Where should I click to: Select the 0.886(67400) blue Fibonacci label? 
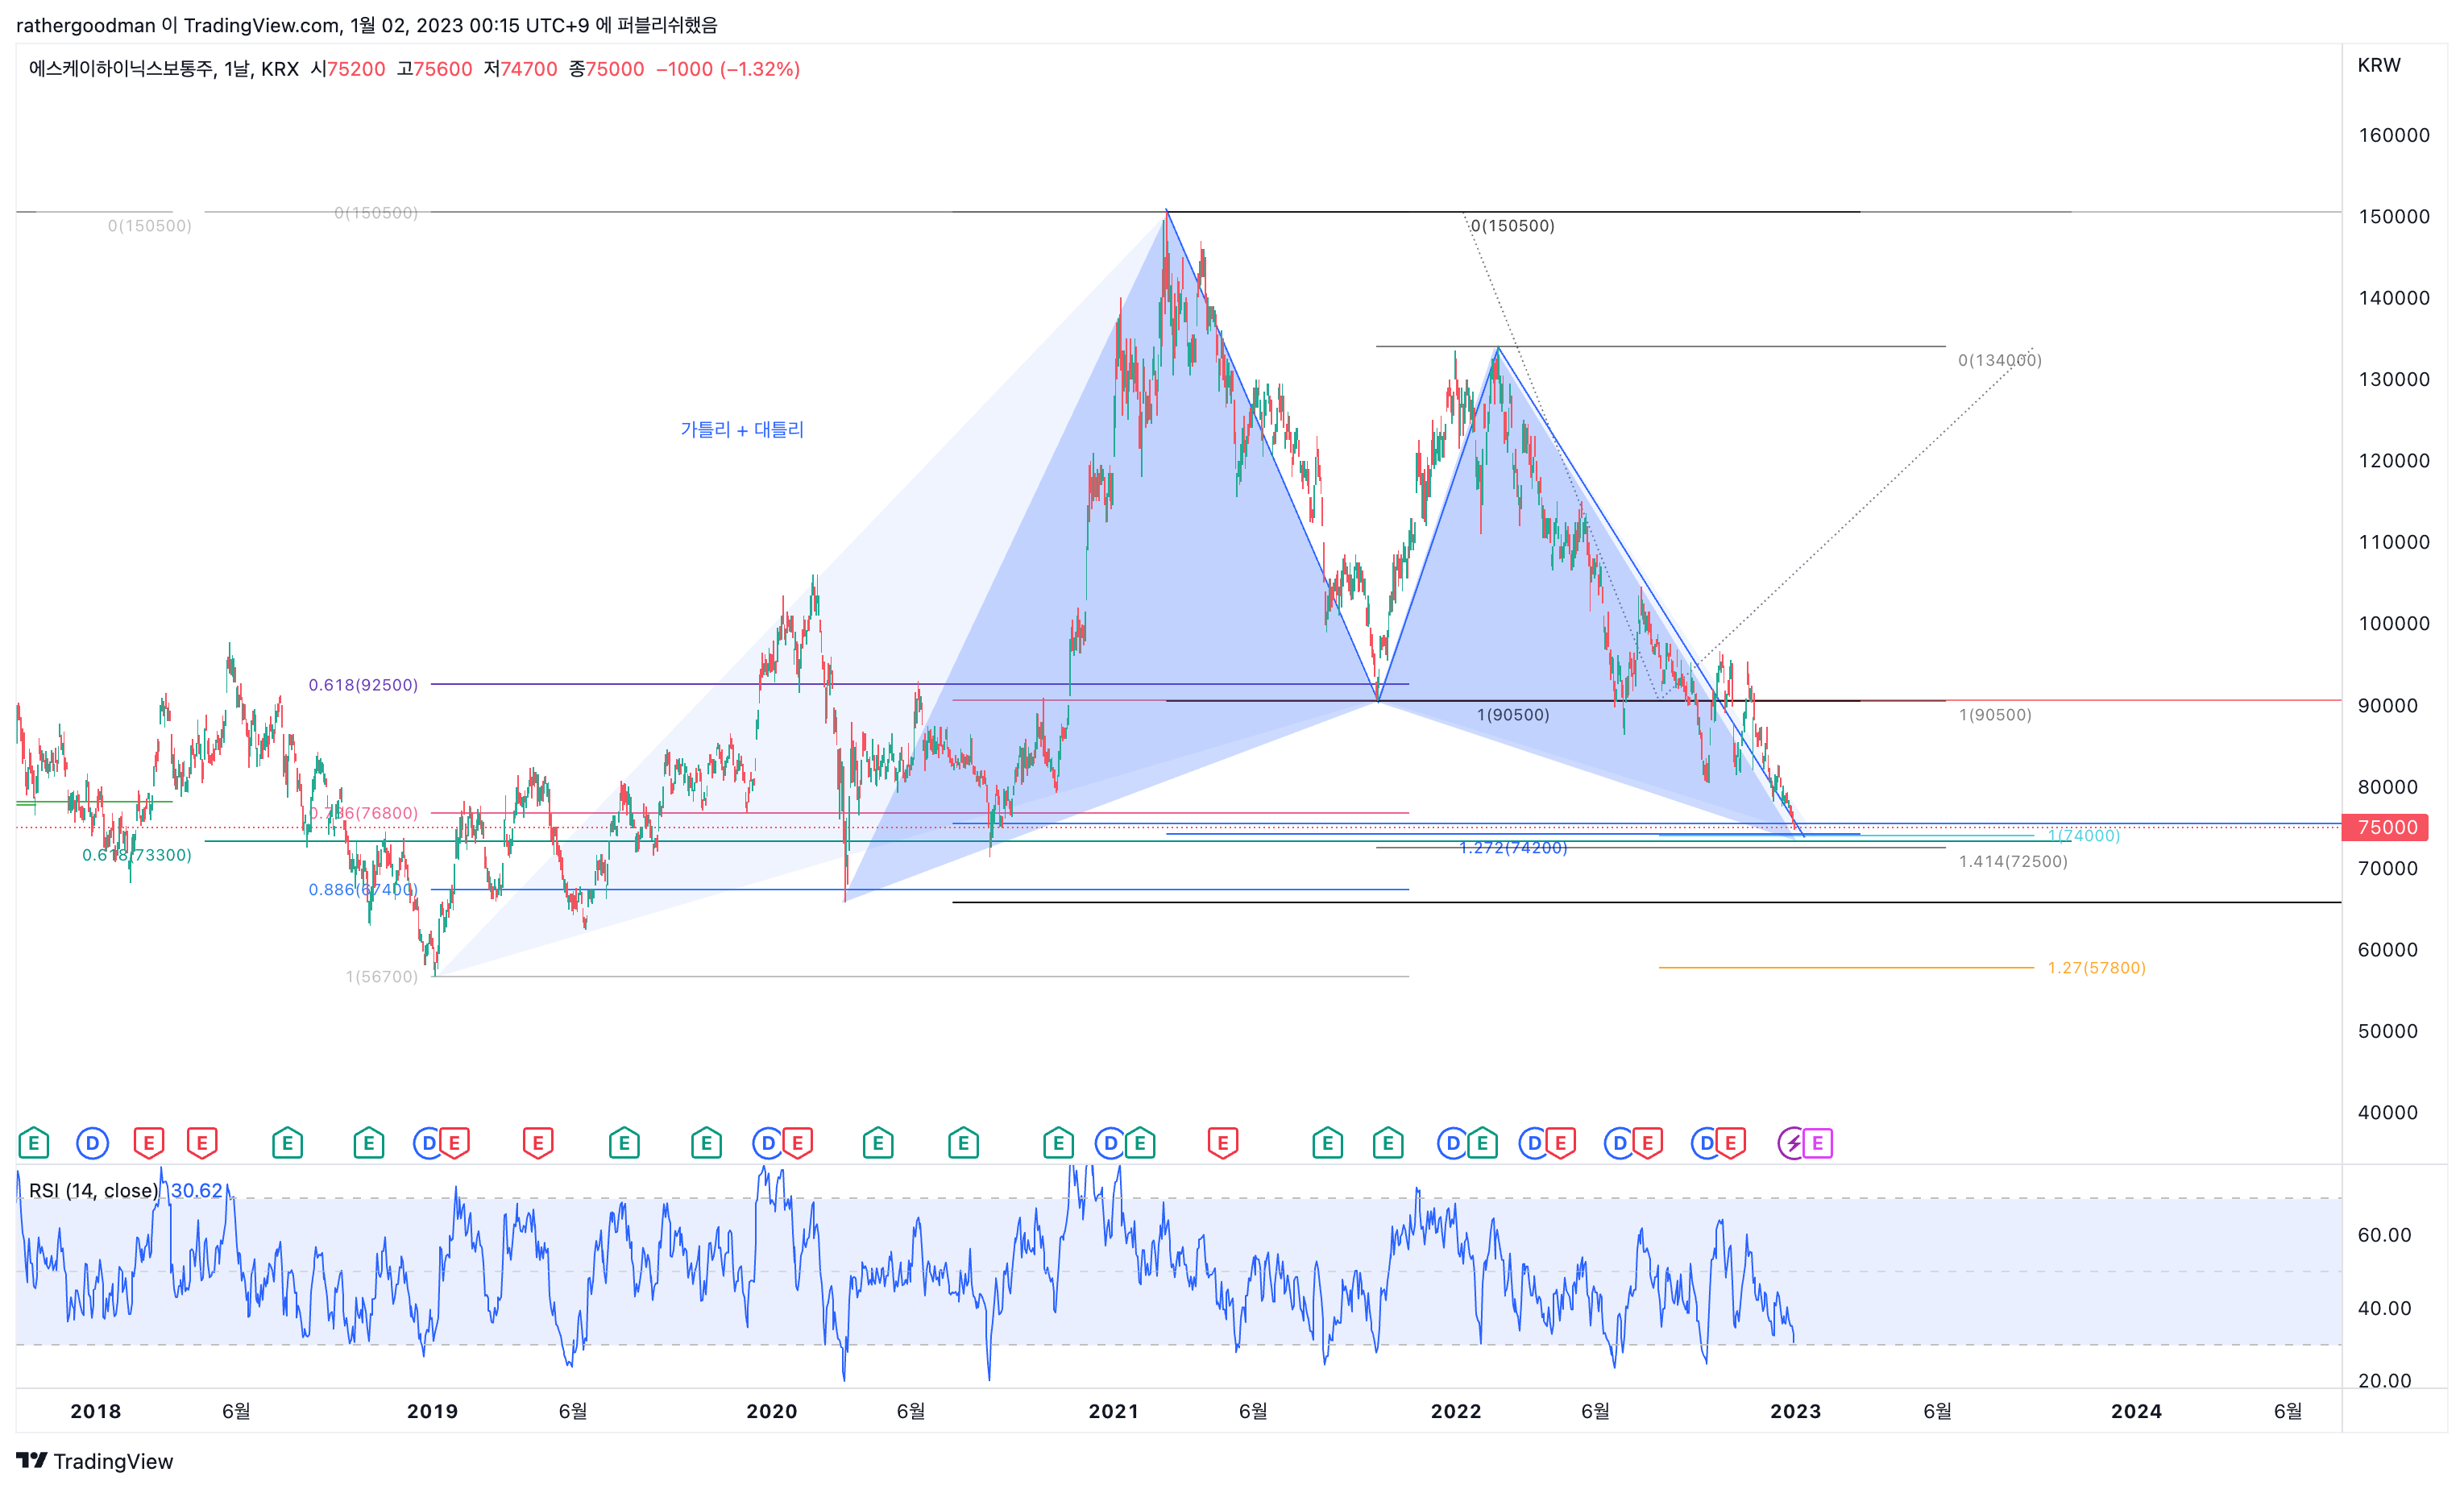(x=362, y=889)
